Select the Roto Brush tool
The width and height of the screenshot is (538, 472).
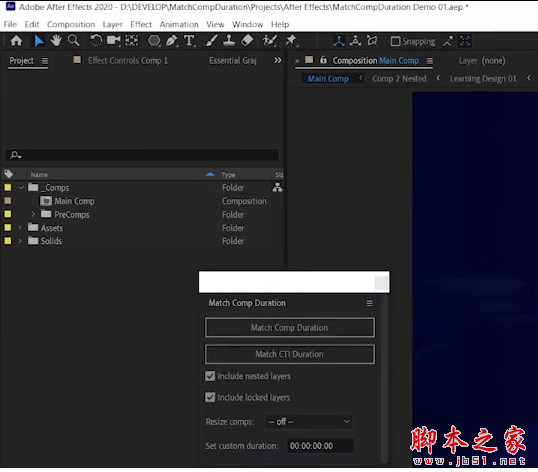[269, 41]
